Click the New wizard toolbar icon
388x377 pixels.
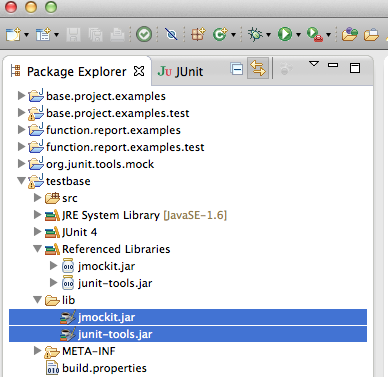[x=13, y=34]
